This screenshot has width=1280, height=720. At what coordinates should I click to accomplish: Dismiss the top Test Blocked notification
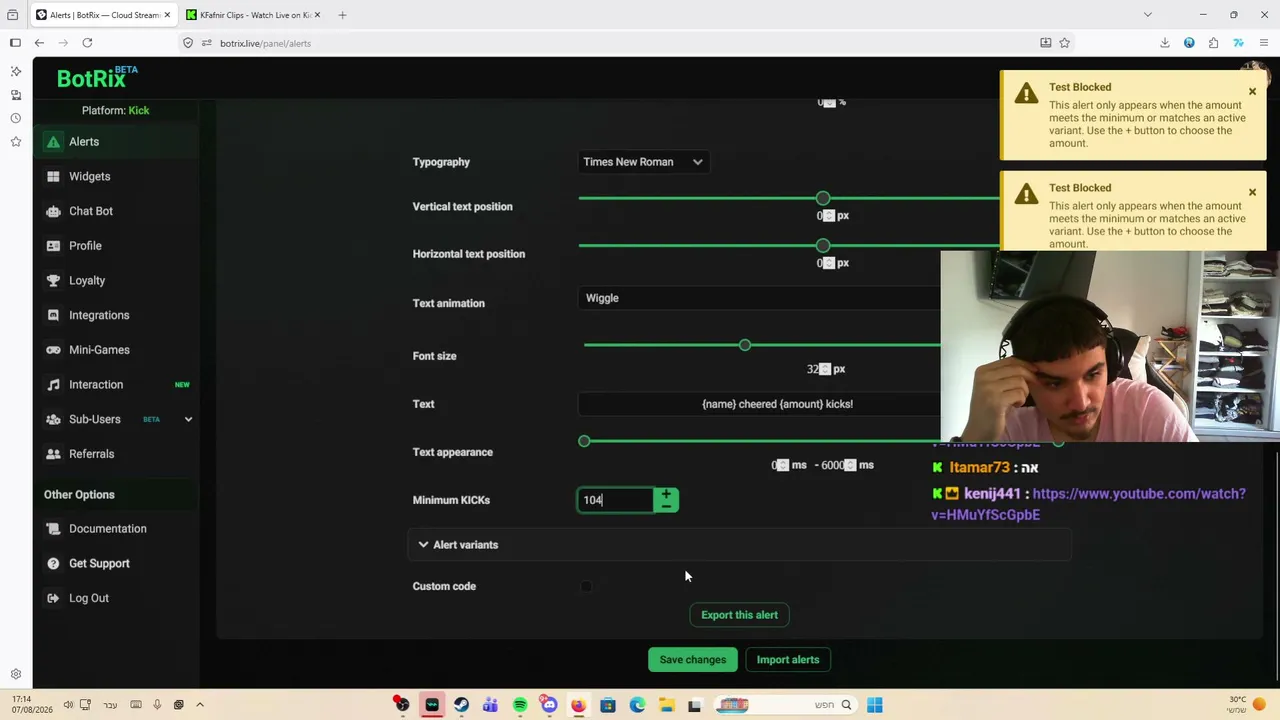(x=1252, y=92)
